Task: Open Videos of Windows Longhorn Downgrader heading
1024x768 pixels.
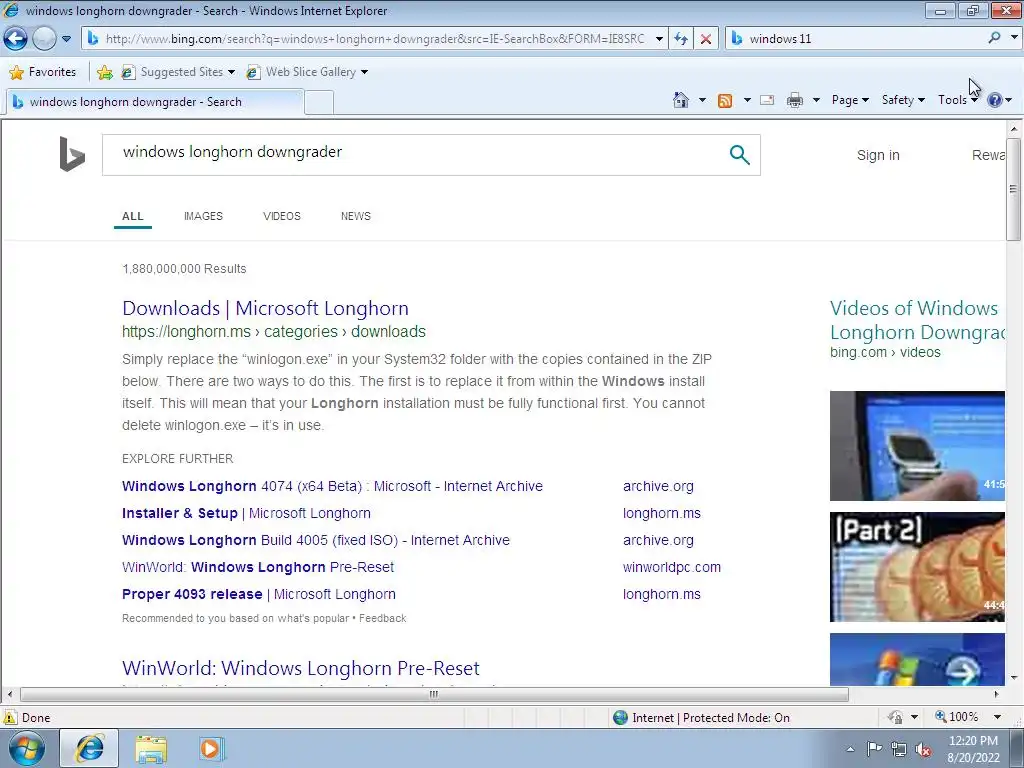Action: (917, 320)
